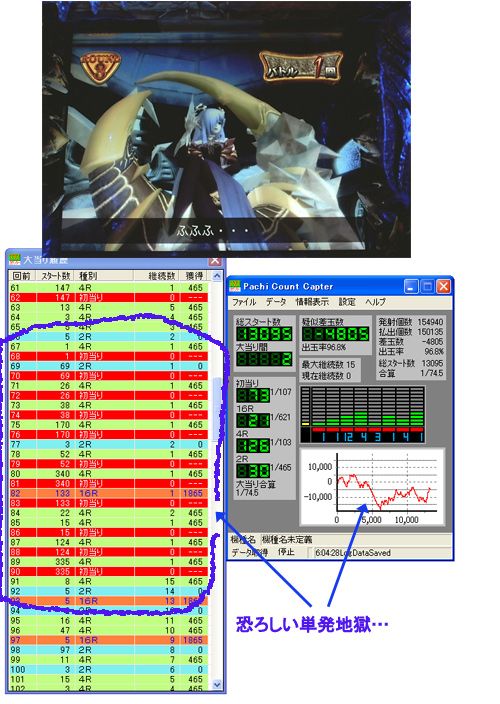Click the 大当り履歴 window title icon
Screen dimensions: 500x704
(x=15, y=260)
